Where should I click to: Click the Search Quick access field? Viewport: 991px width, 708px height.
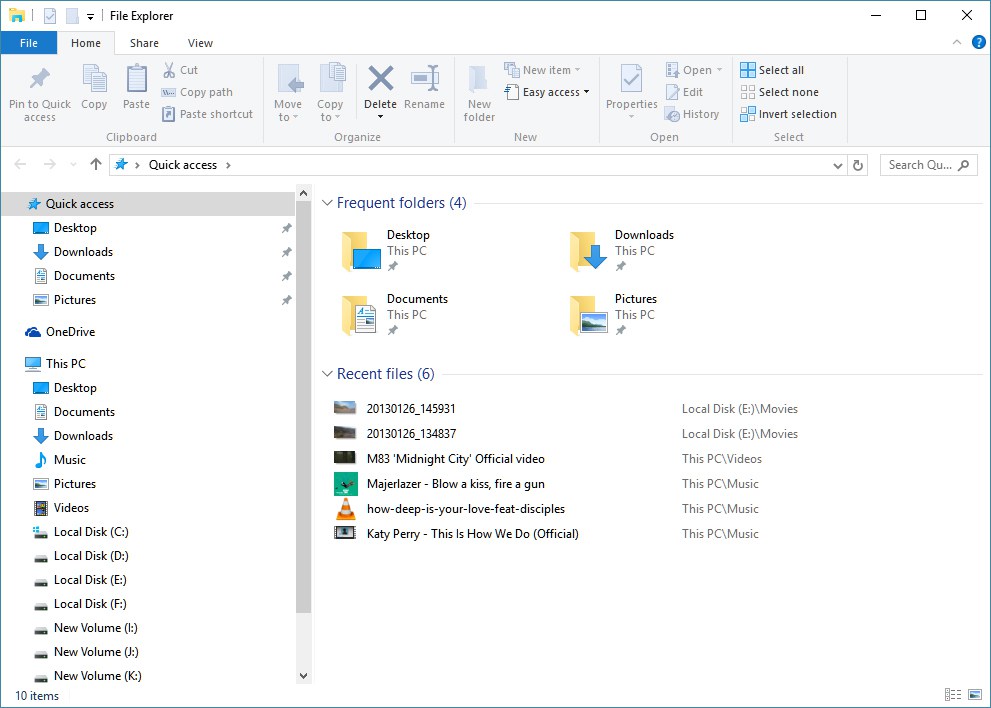pos(928,165)
